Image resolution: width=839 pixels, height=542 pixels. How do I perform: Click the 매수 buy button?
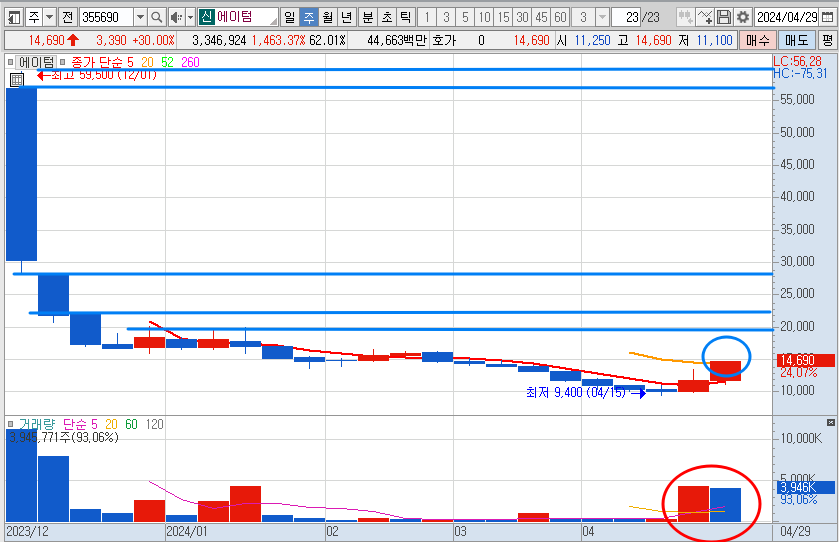tap(757, 40)
